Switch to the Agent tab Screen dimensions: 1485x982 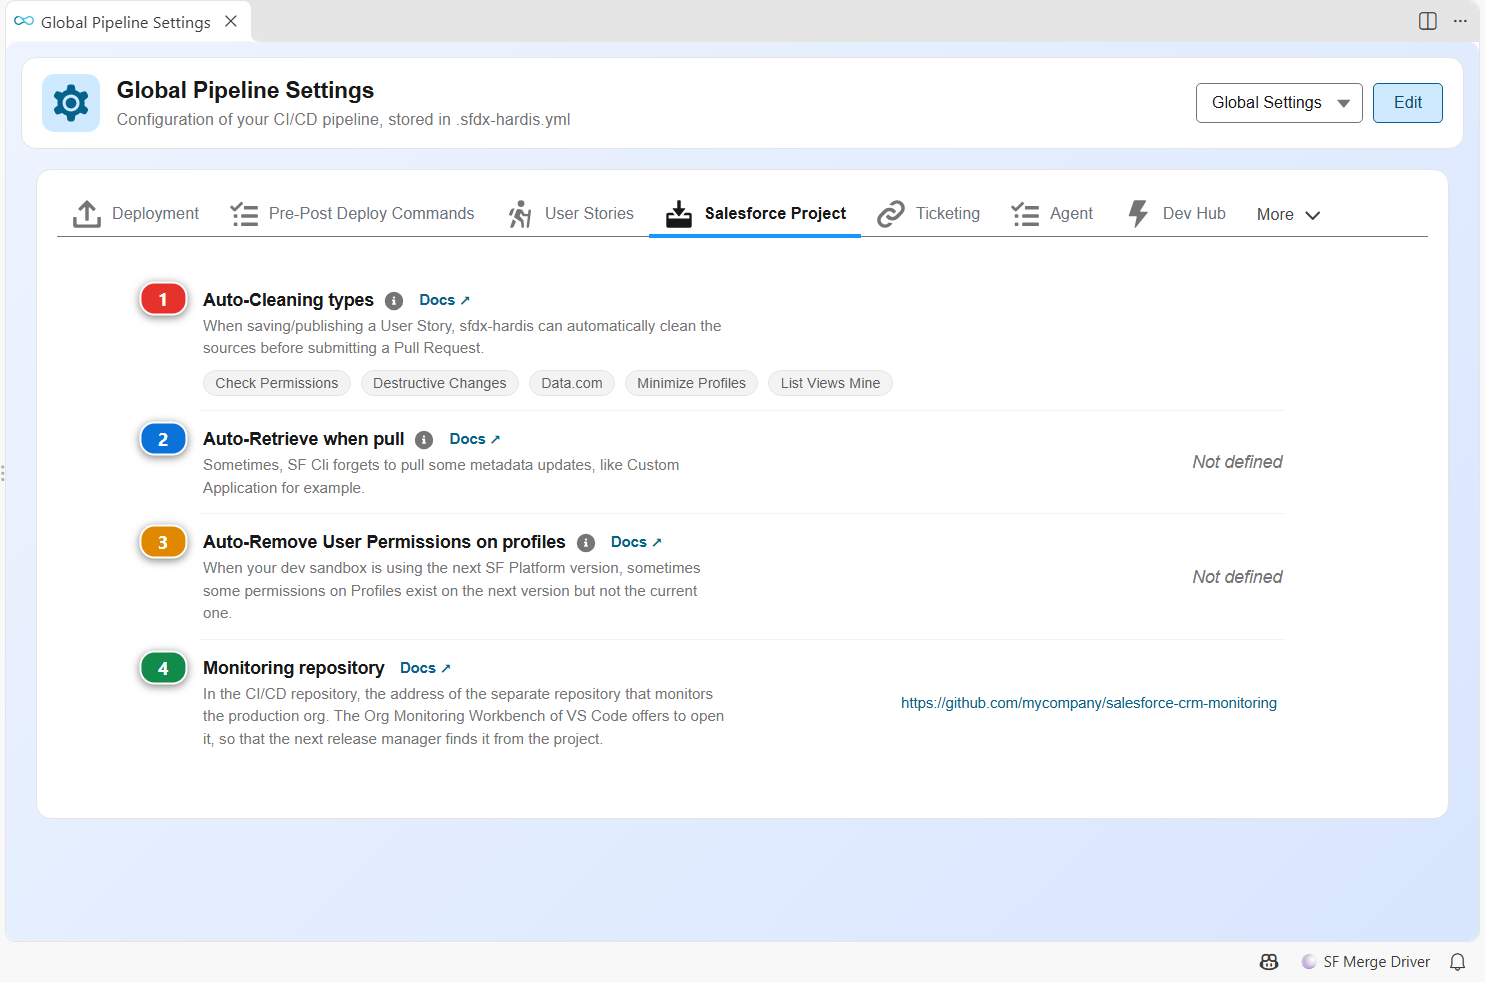(x=1052, y=213)
